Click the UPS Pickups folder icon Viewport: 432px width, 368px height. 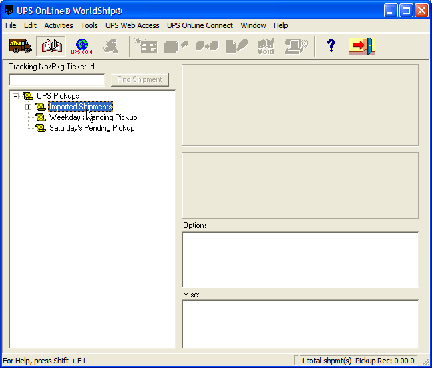pyautogui.click(x=28, y=96)
